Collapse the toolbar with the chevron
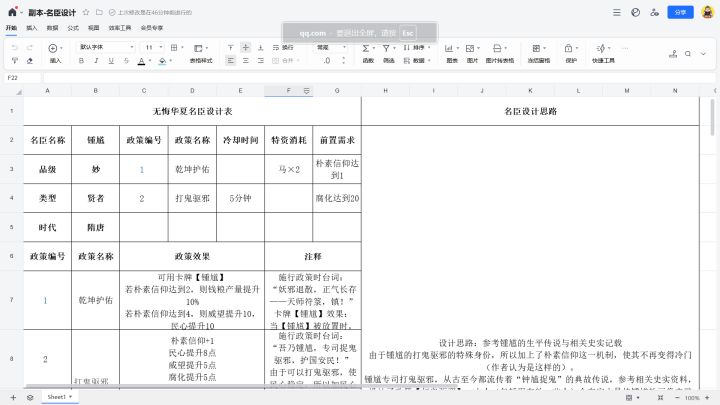Screen dimensions: 720x405 (703, 54)
